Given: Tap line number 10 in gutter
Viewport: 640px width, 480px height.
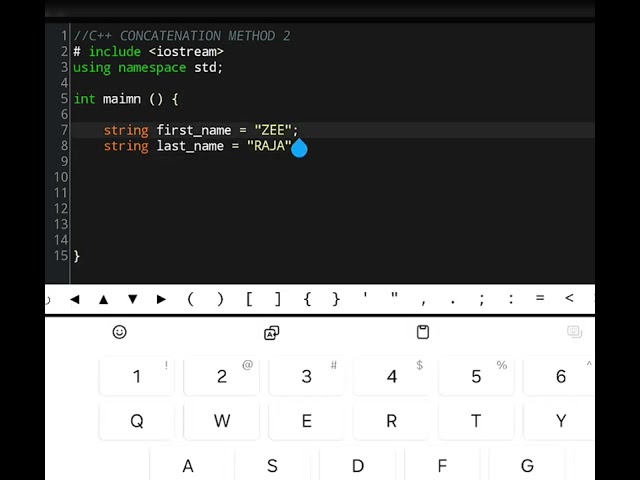Looking at the screenshot, I should pyautogui.click(x=61, y=177).
